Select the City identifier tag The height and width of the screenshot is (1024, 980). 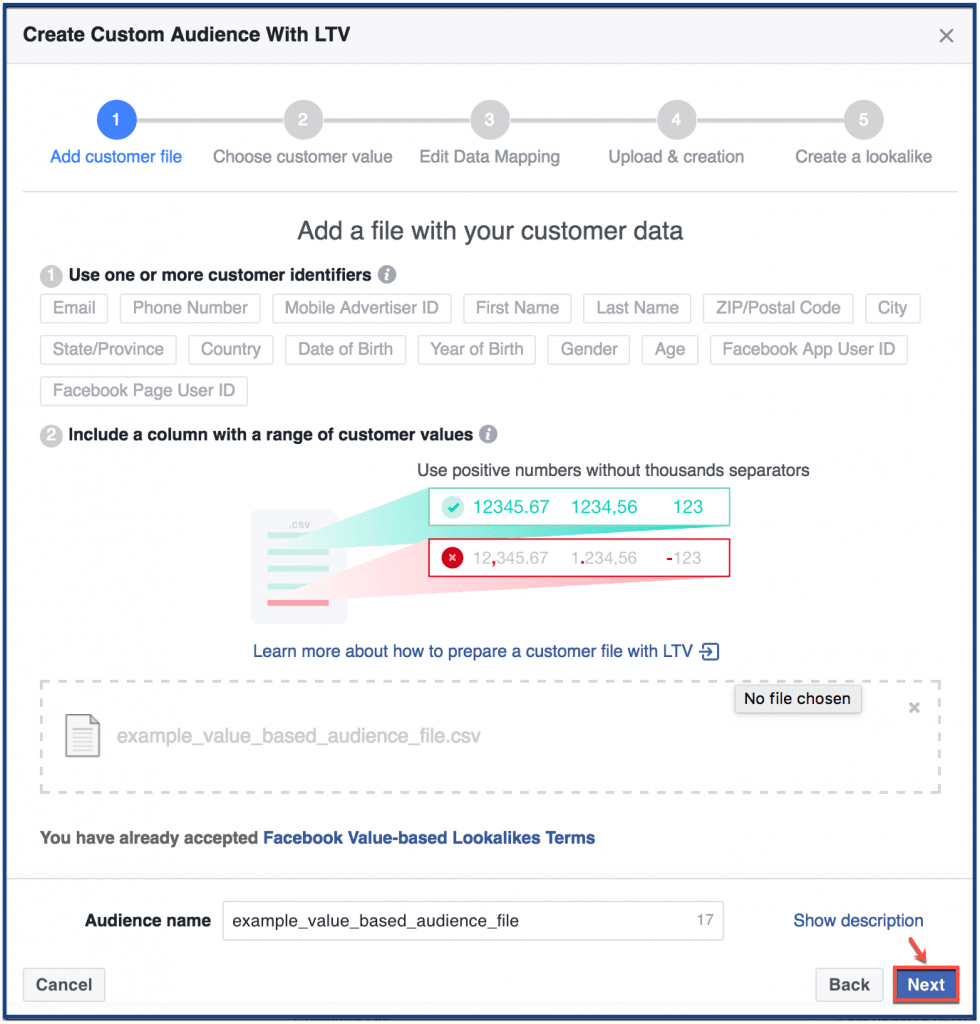click(x=893, y=308)
